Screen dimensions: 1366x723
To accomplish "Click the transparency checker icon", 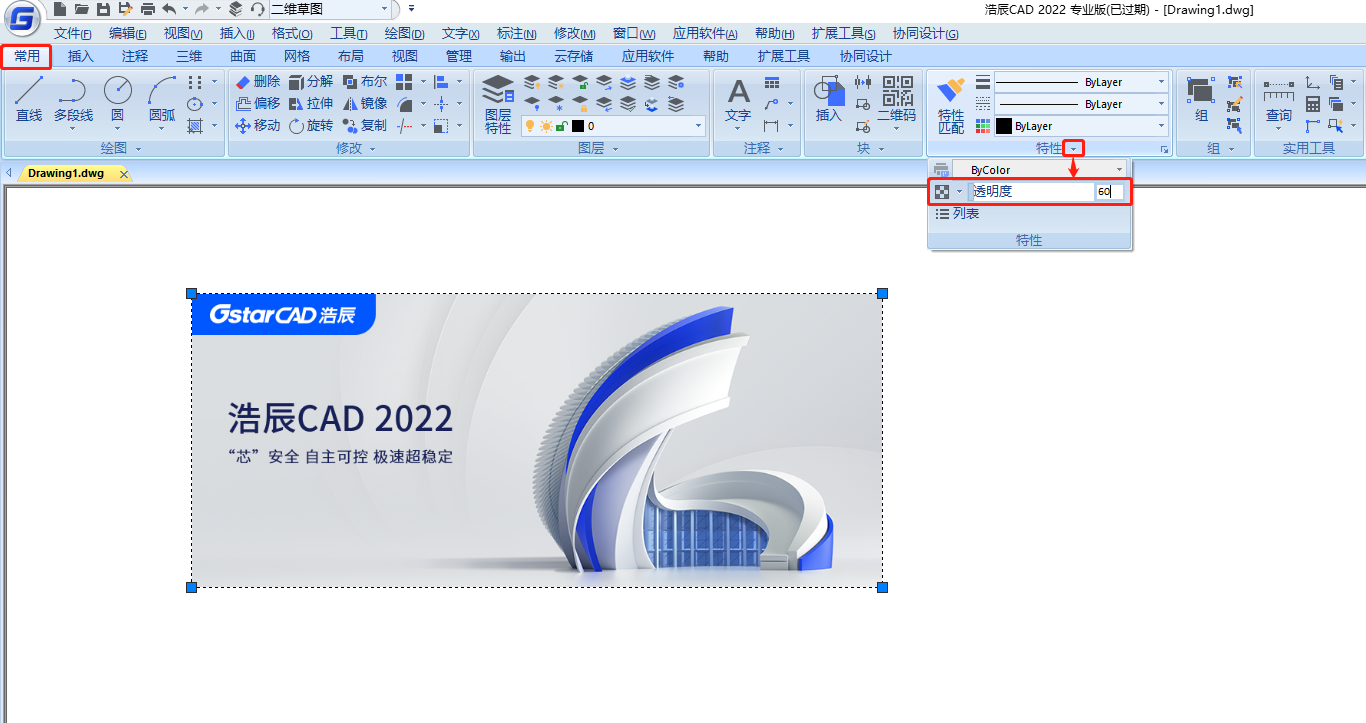I will [x=942, y=191].
